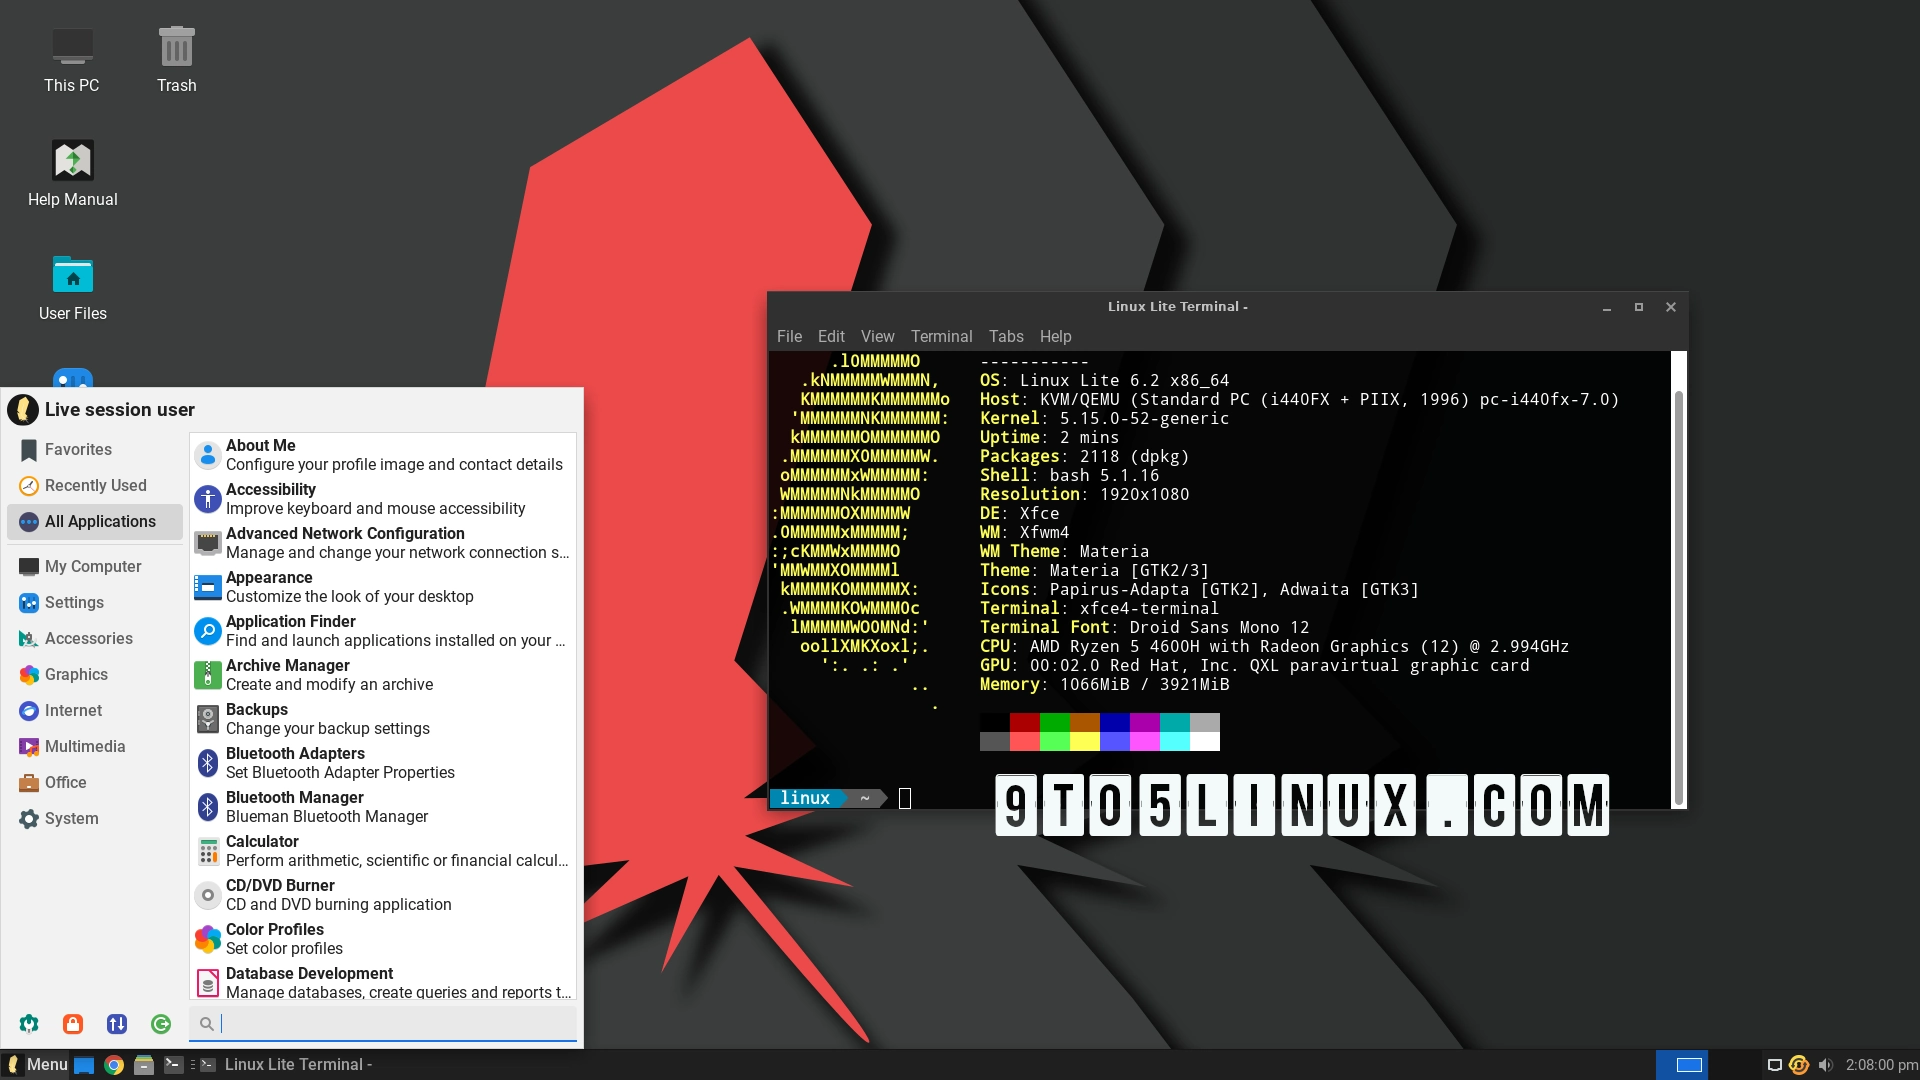The image size is (1920, 1080).
Task: Open the Terminal menu in Linux Lite Terminal
Action: (x=940, y=336)
